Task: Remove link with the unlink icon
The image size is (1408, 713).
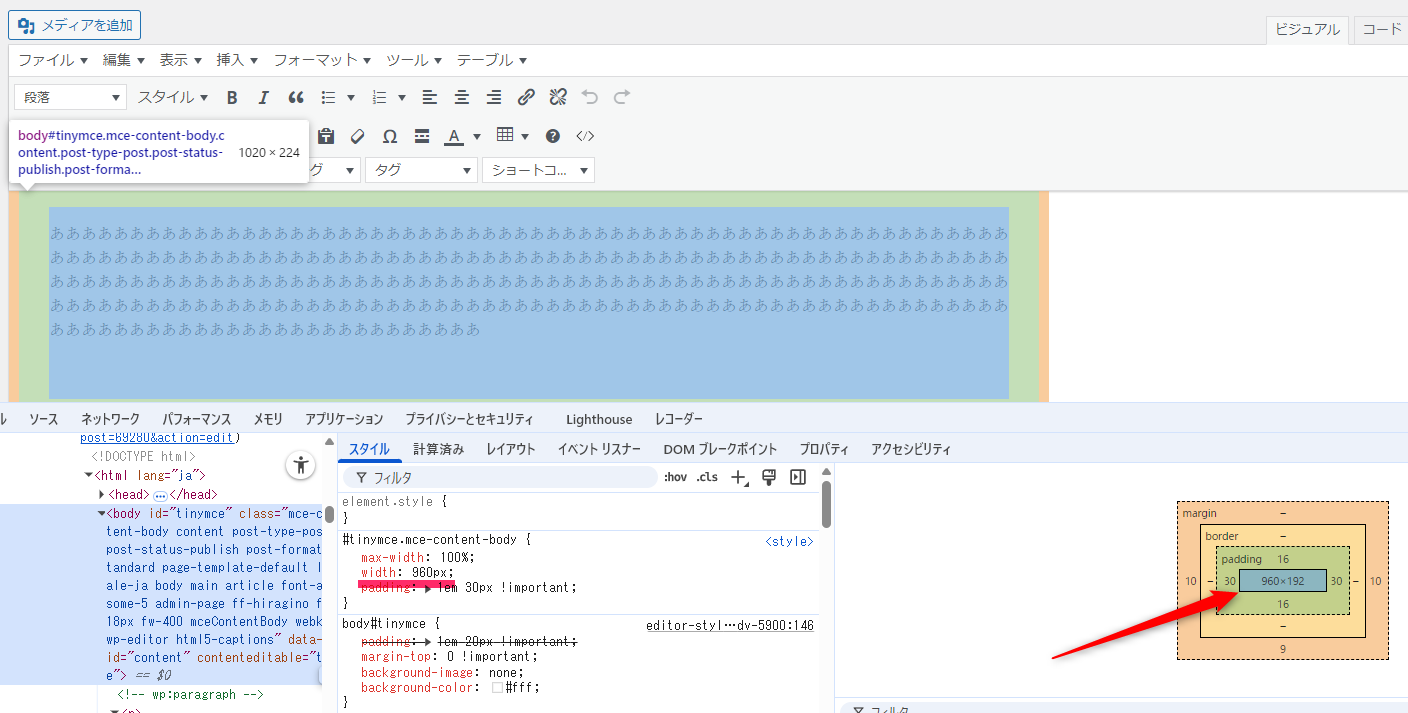Action: coord(558,97)
